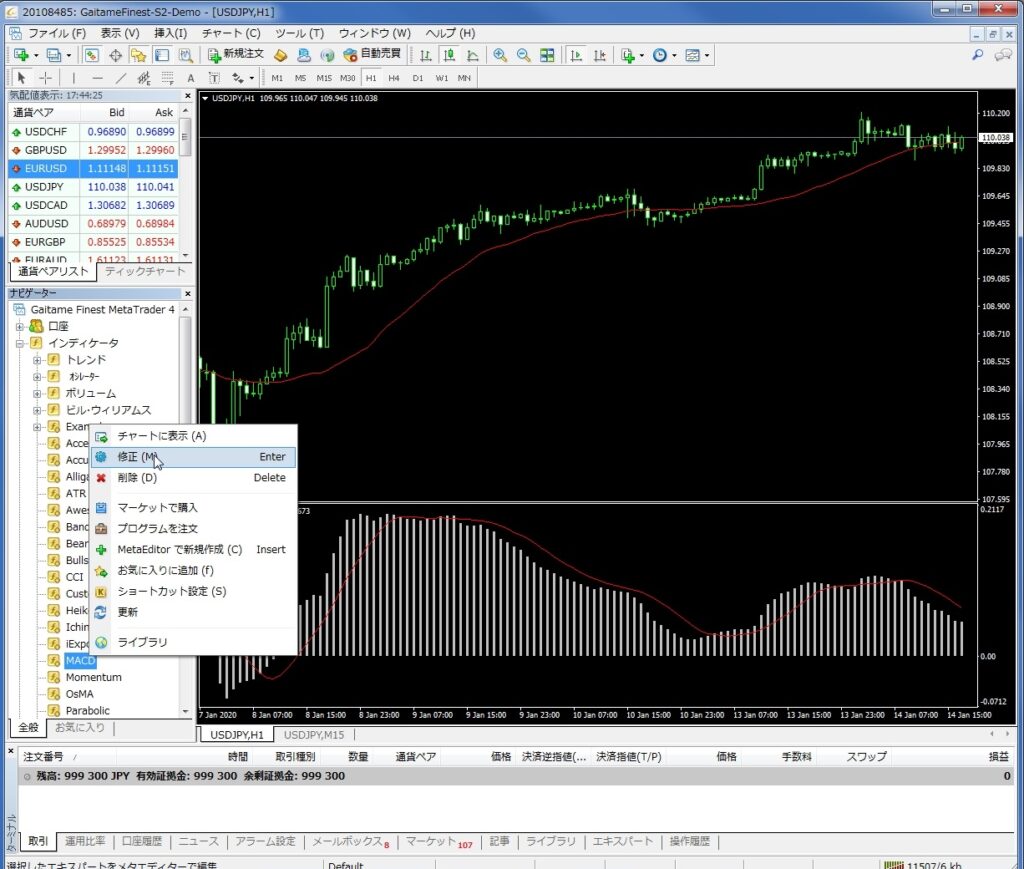1024x869 pixels.
Task: Click the search magnifier icon at top right
Action: point(978,55)
